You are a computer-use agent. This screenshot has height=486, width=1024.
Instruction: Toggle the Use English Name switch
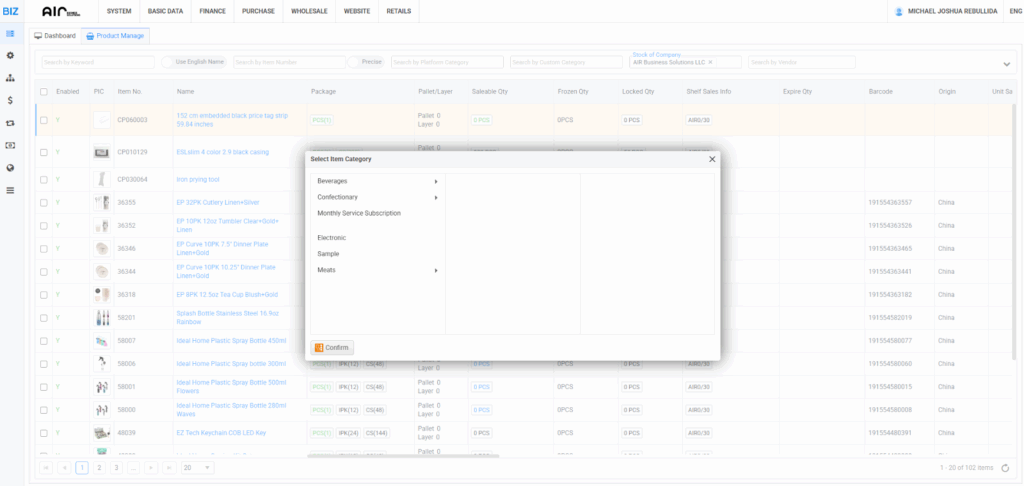click(x=167, y=62)
